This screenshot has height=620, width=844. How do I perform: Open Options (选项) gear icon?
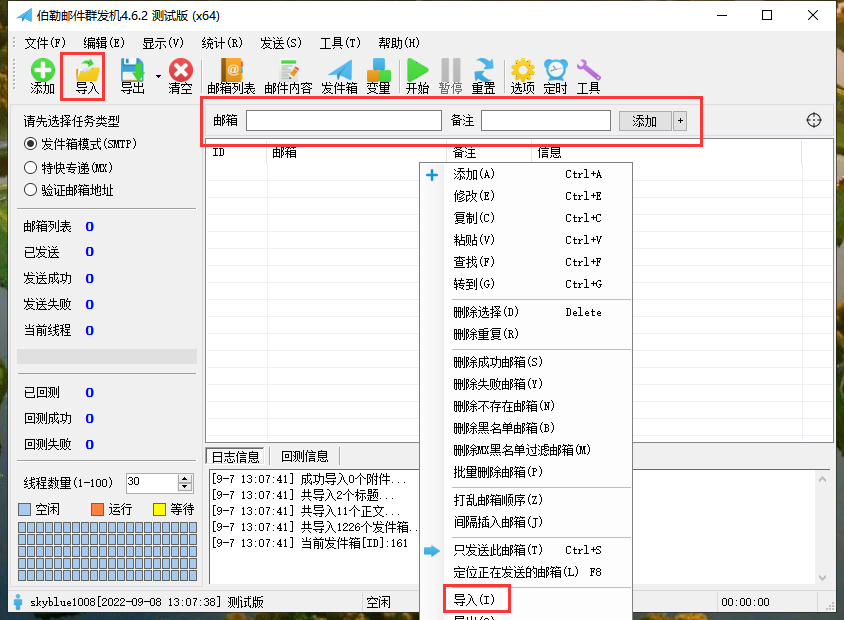pos(523,76)
